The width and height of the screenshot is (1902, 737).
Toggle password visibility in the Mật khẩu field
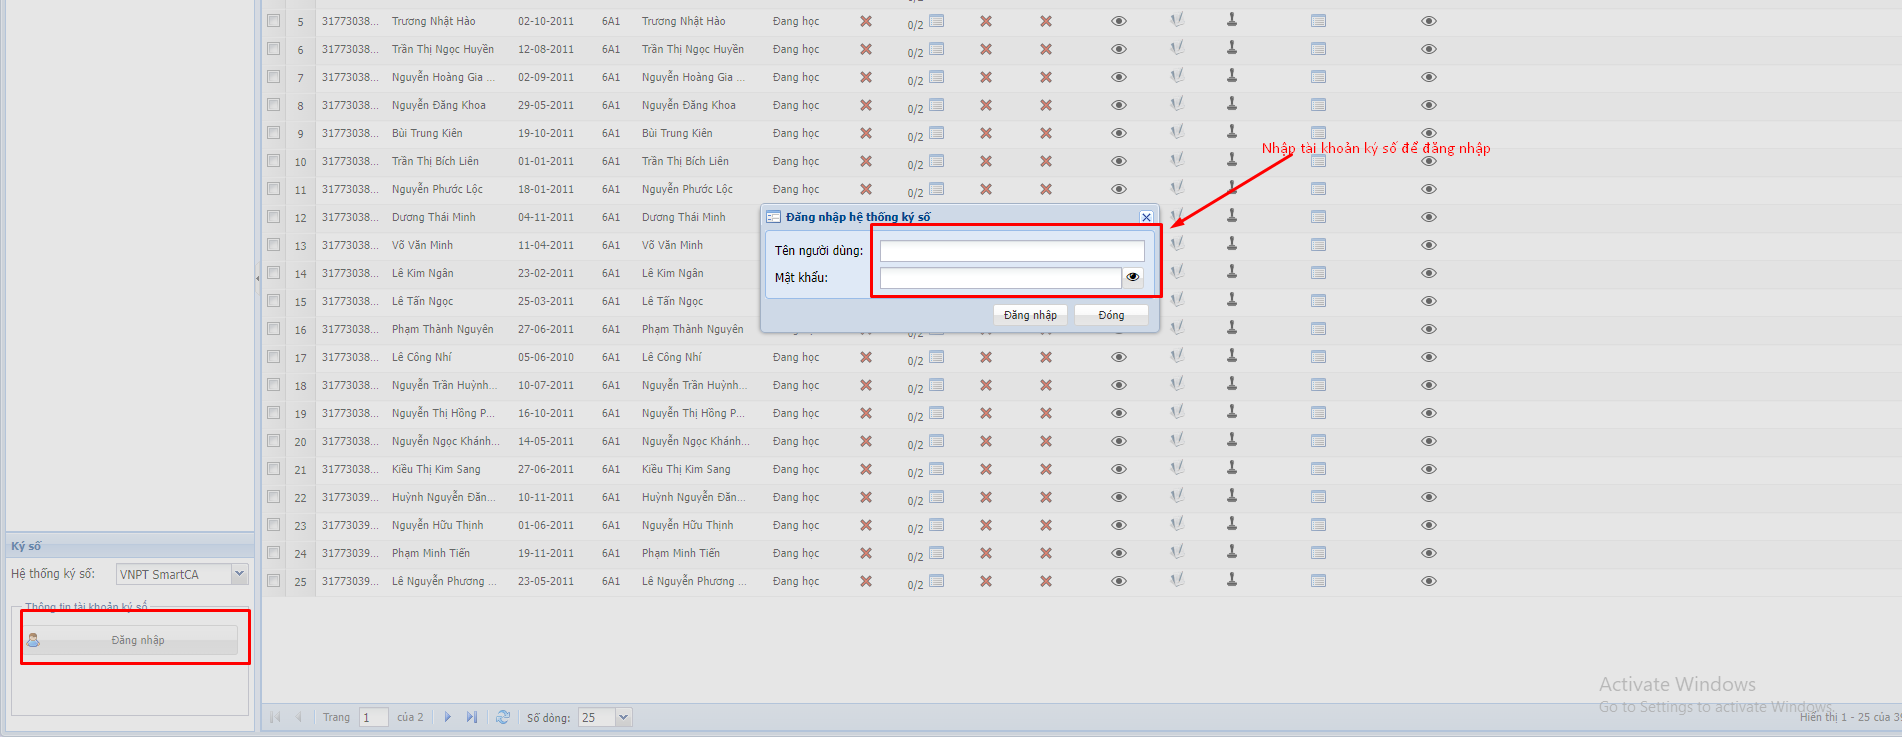1132,278
